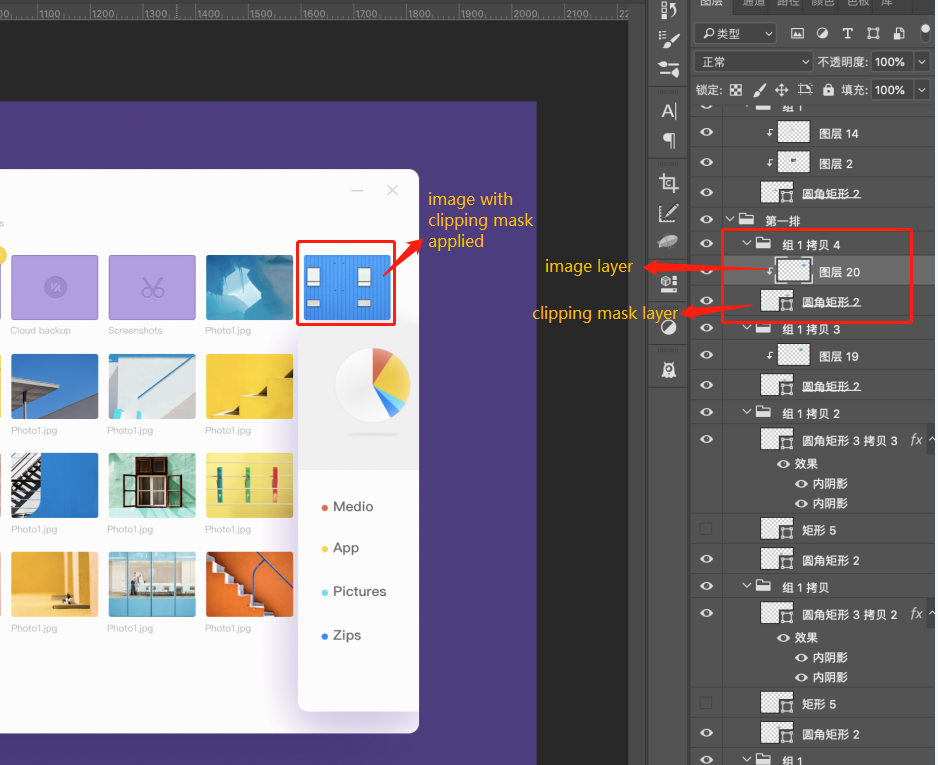Open the History panel icon
Viewport: 938px width, 765px height.
coord(668,10)
